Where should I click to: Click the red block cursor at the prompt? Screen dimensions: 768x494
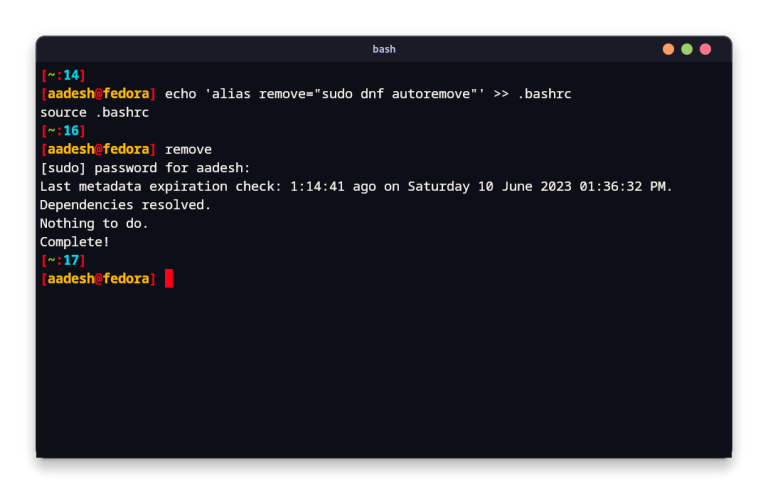coord(169,278)
